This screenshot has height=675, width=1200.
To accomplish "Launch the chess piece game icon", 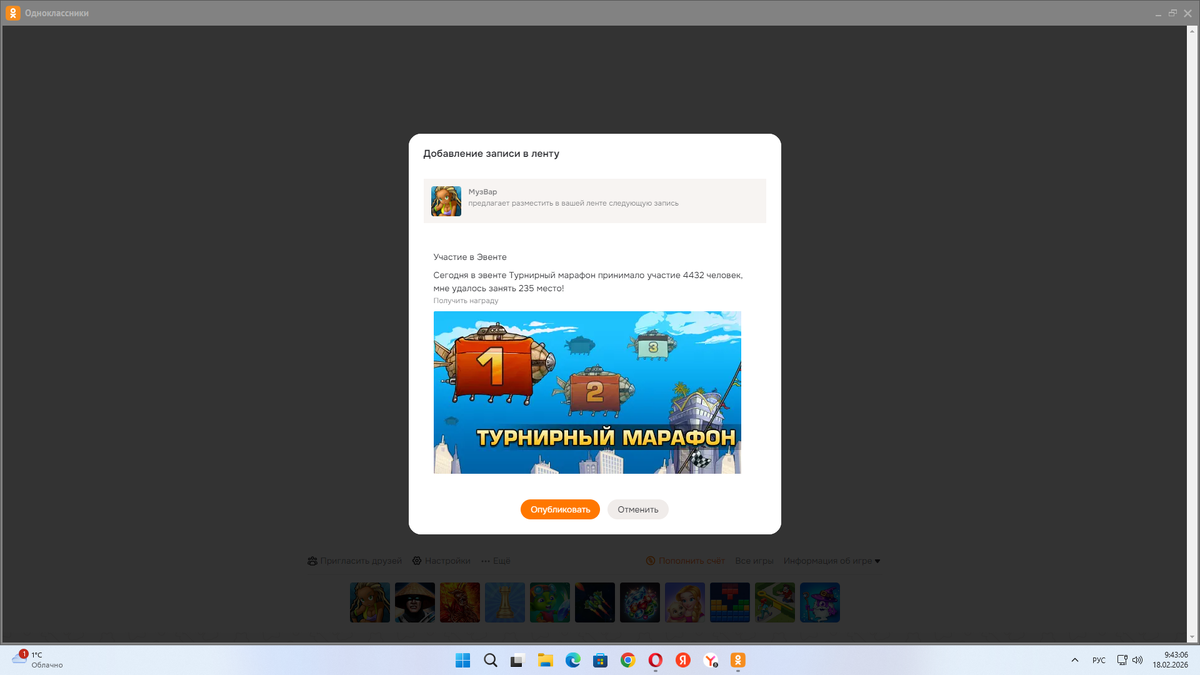I will [505, 603].
